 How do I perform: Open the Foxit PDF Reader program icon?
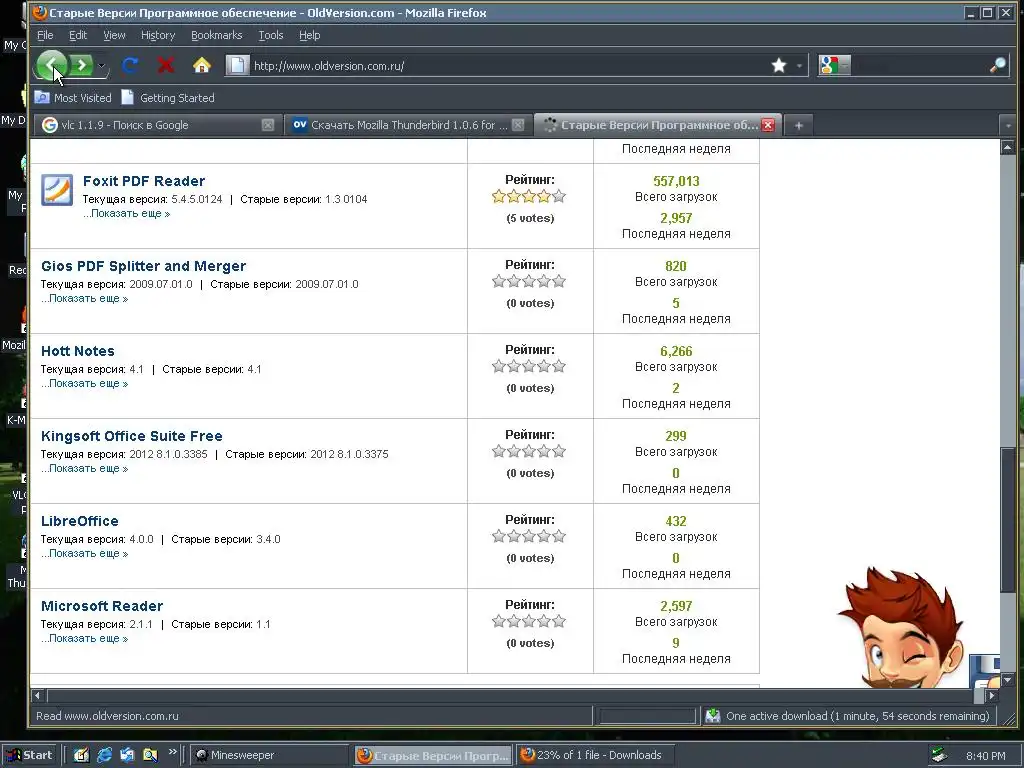[57, 190]
